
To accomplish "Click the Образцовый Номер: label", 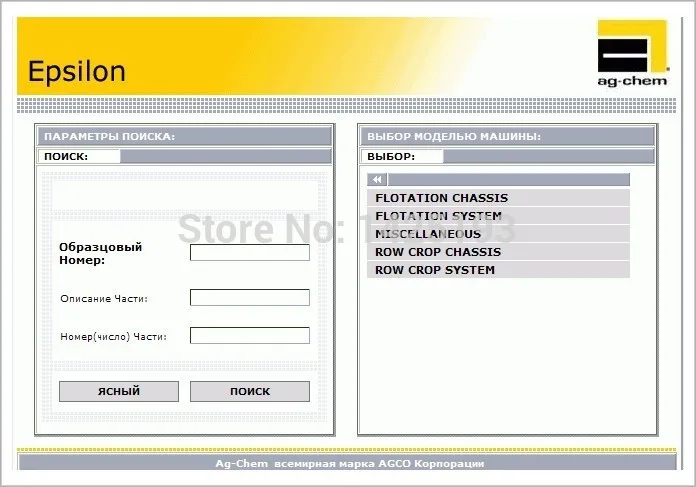I will 101,253.
